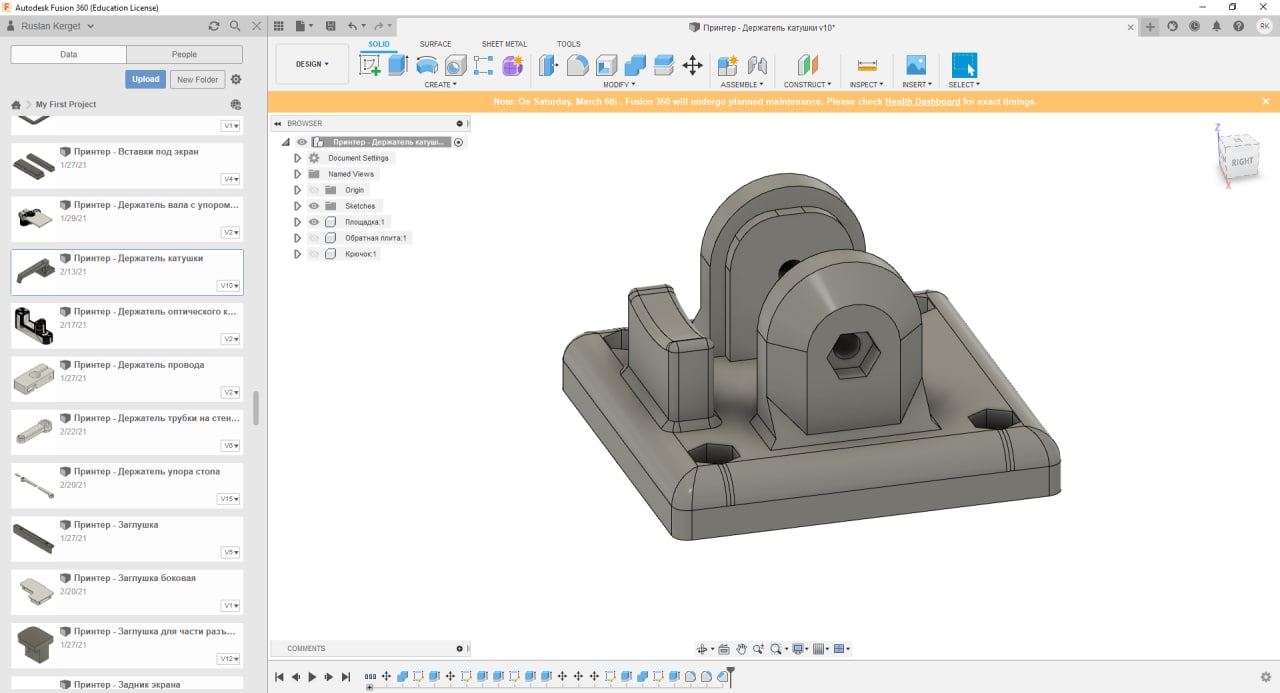Select the Create Sketch tool
Screen dimensions: 1280x693
click(x=370, y=65)
